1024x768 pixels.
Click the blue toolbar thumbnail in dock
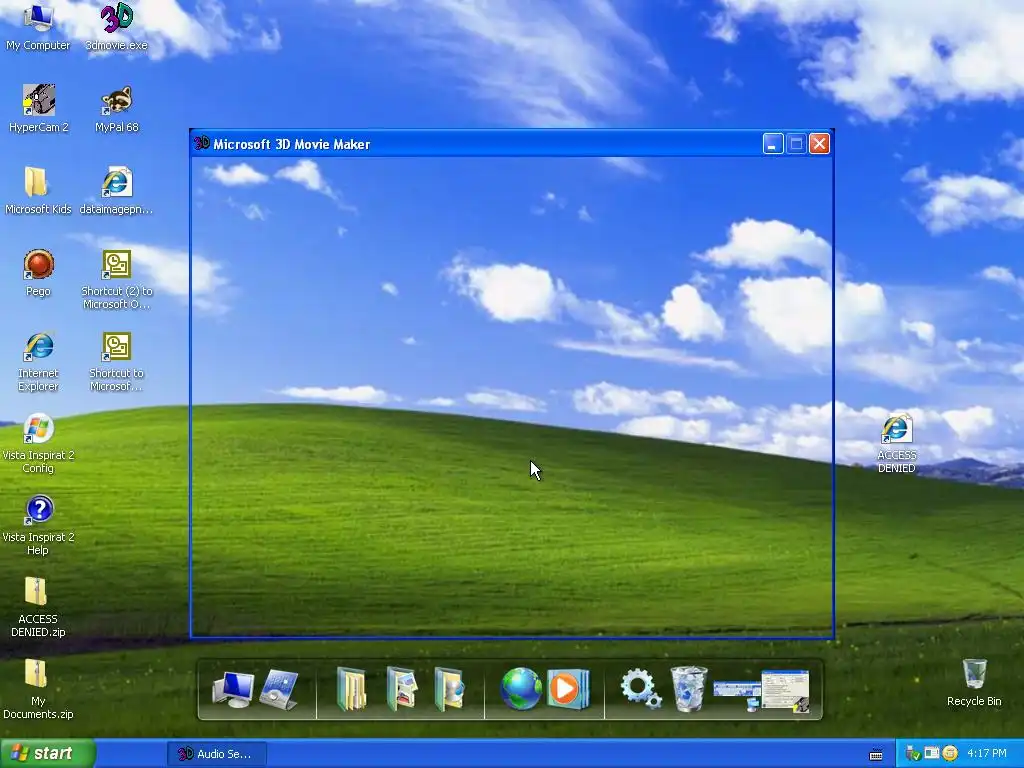[x=737, y=694]
